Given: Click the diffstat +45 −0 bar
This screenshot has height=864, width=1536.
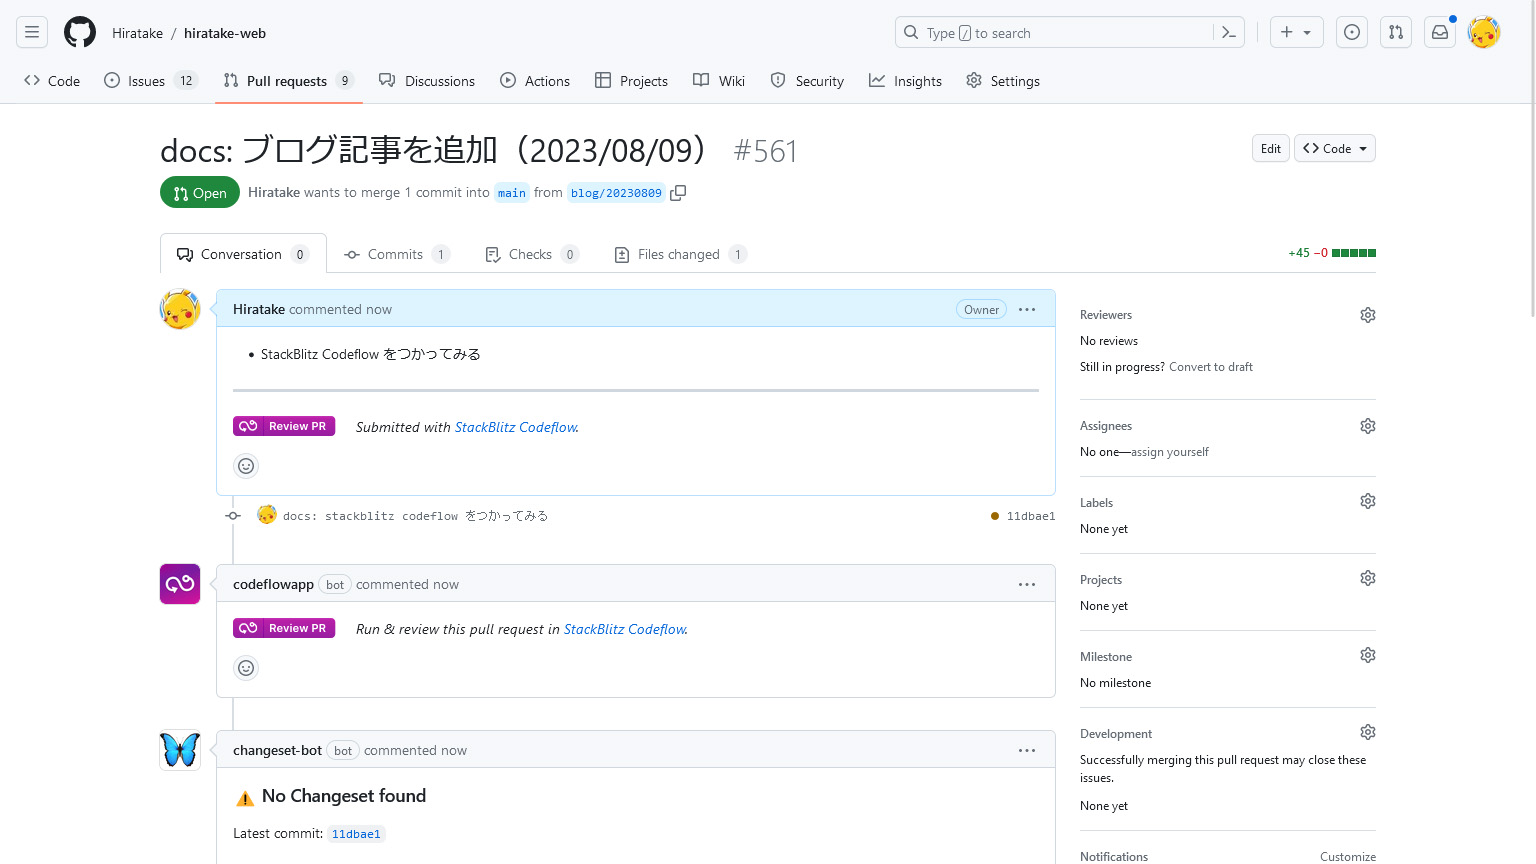Looking at the screenshot, I should coord(1332,253).
